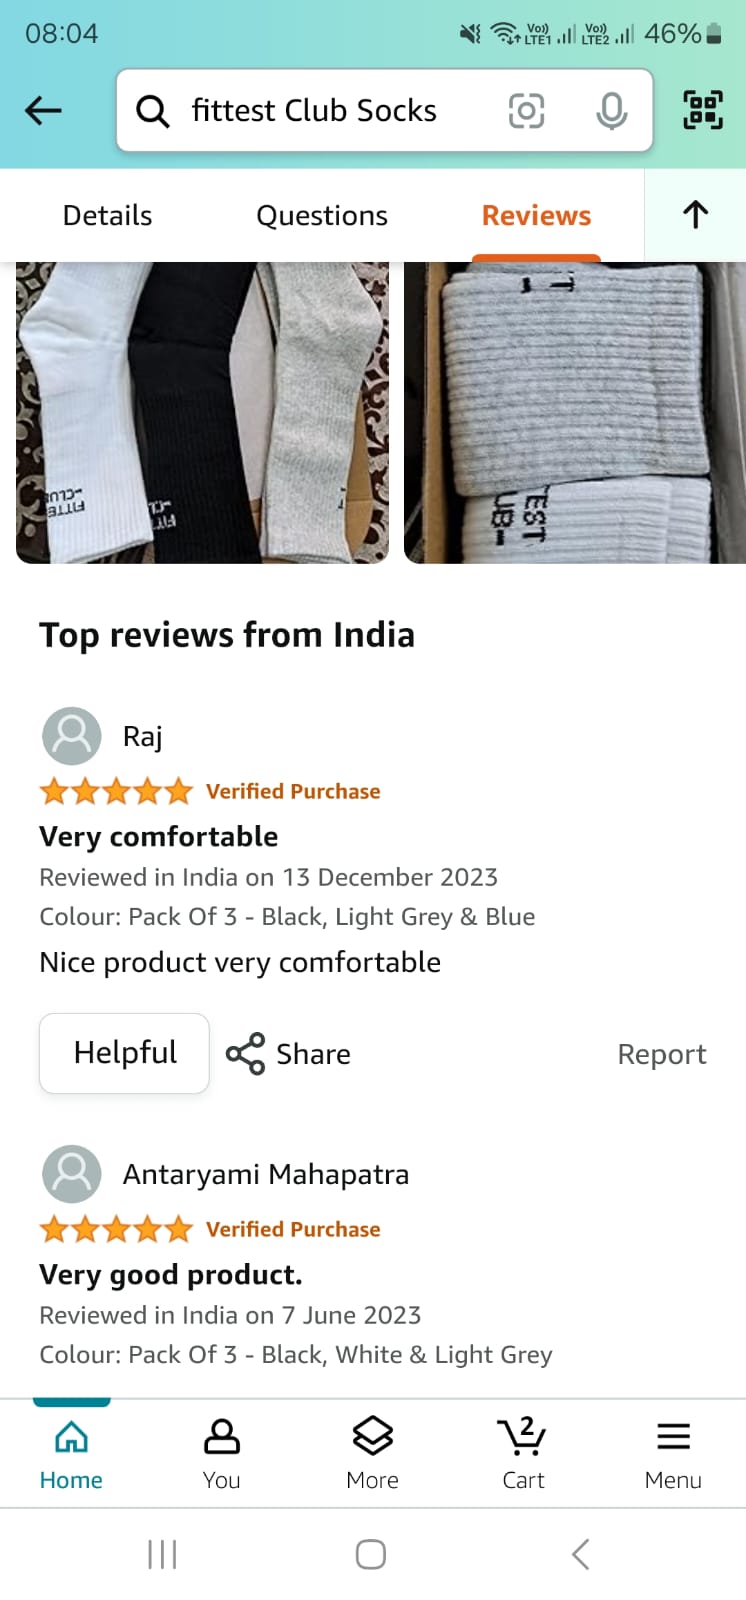The image size is (746, 1600).
Task: Open camera lens search icon
Action: tap(527, 110)
